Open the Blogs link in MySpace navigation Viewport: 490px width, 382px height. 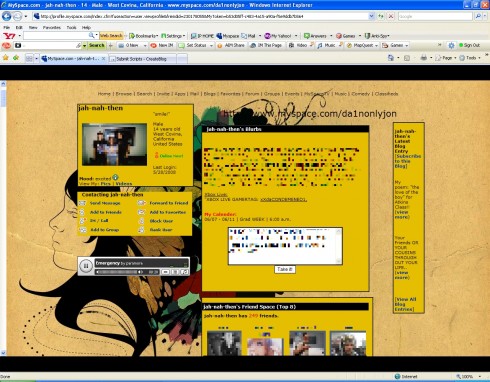click(x=209, y=94)
